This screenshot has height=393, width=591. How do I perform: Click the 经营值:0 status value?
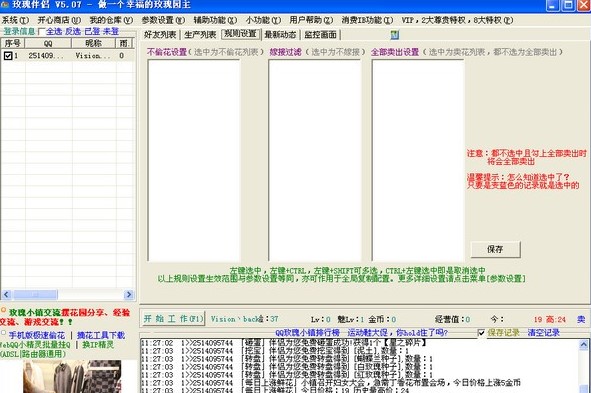452,320
